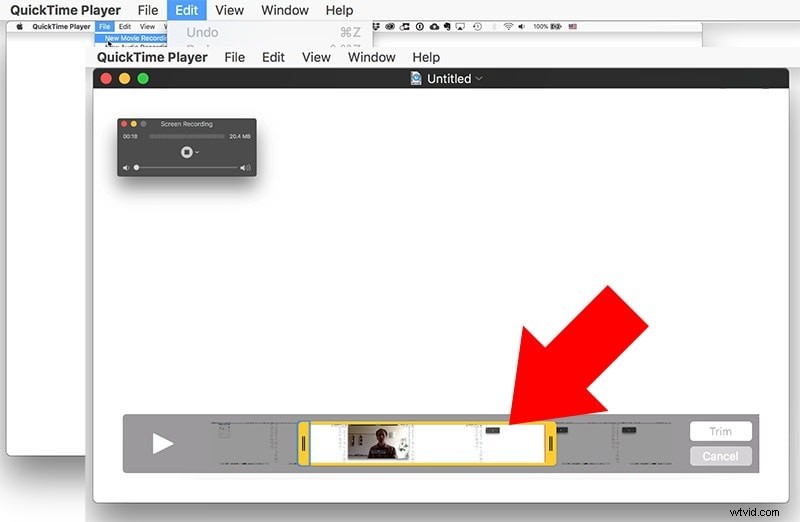Open the highlighted blue Edit menu
Screen dimensions: 800x522
(186, 10)
